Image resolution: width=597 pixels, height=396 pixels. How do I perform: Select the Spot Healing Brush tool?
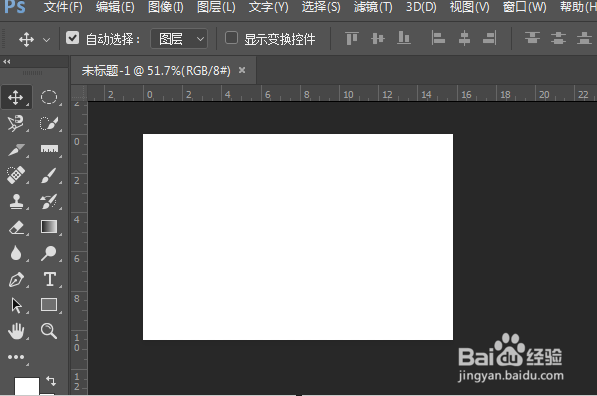coord(16,176)
